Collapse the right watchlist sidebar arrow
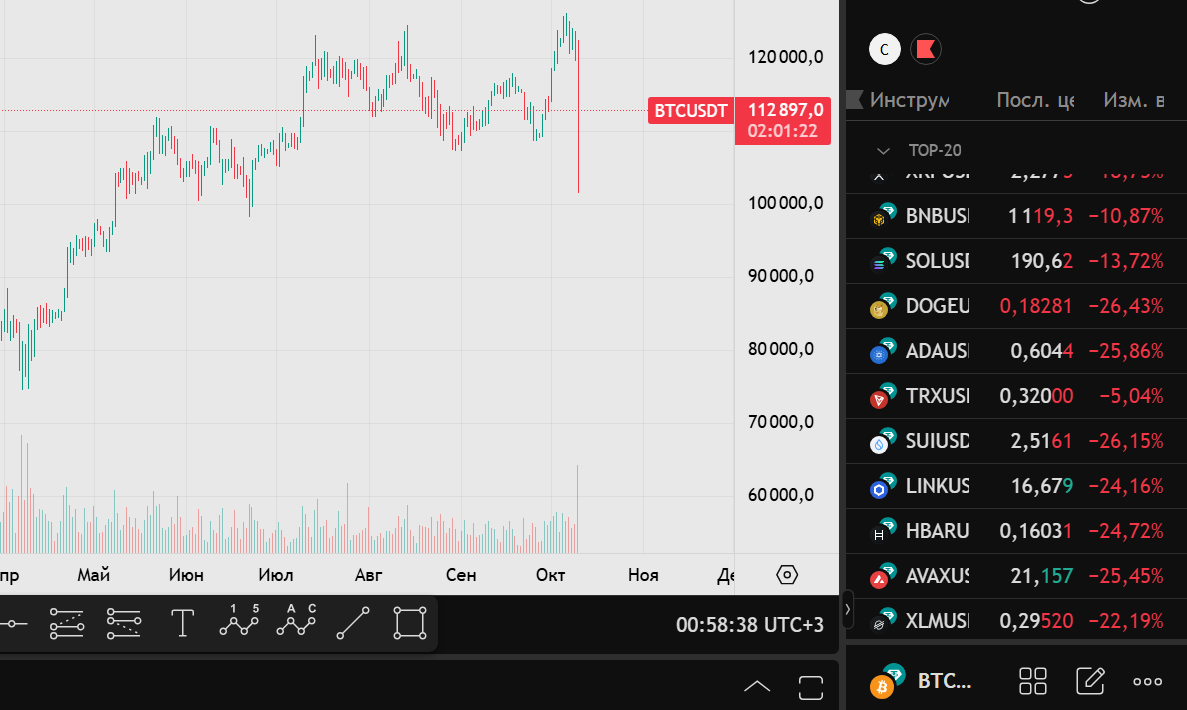This screenshot has height=710, width=1187. pyautogui.click(x=848, y=608)
